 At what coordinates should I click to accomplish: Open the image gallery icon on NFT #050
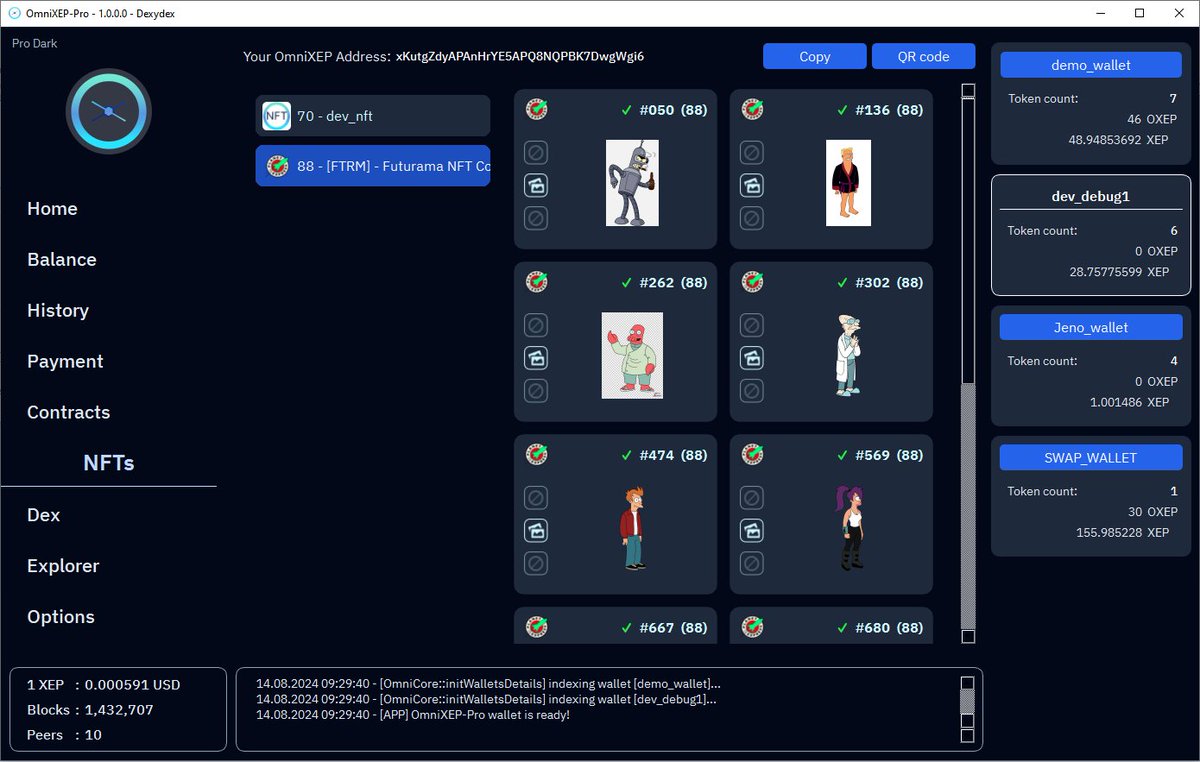pyautogui.click(x=536, y=185)
